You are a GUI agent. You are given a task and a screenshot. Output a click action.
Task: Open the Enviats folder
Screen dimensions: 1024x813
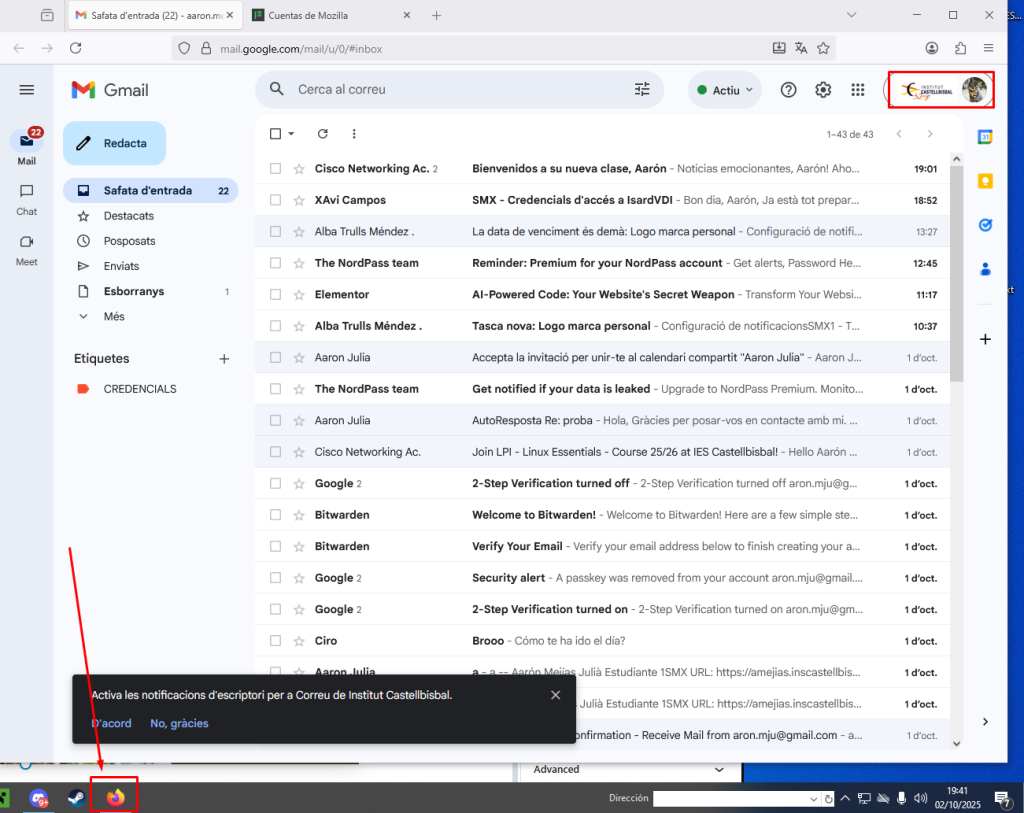coord(121,266)
